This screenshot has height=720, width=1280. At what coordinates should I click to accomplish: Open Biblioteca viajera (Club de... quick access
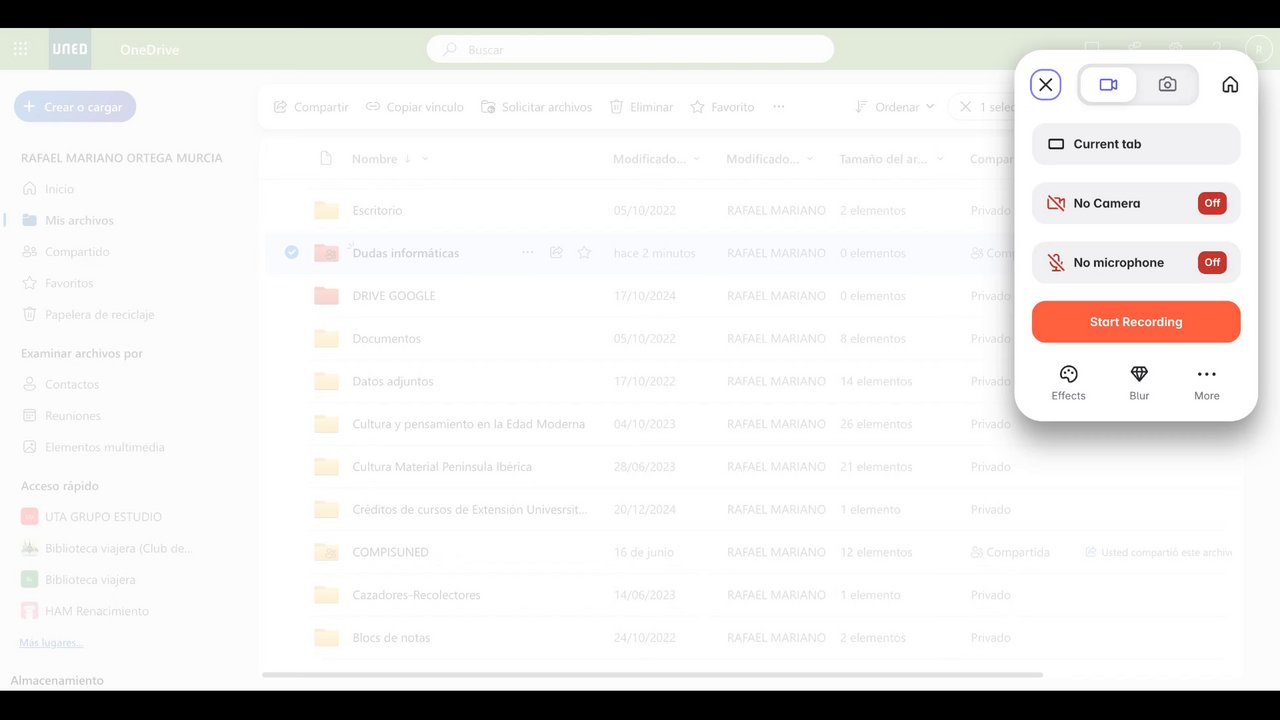[x=118, y=548]
